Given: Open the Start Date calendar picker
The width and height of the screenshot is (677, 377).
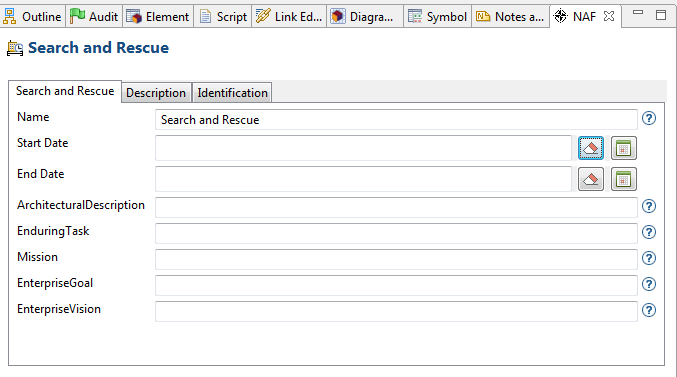Looking at the screenshot, I should point(623,148).
